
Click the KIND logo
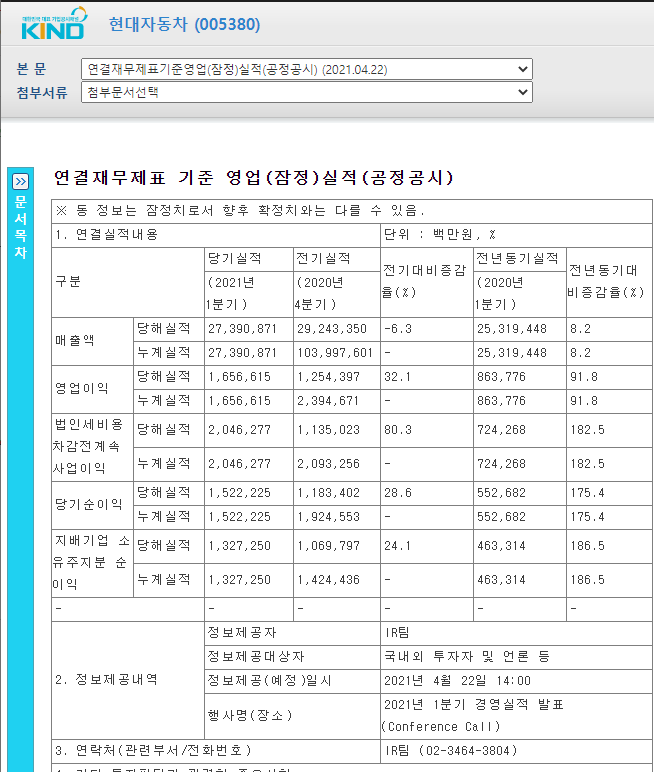pos(54,23)
